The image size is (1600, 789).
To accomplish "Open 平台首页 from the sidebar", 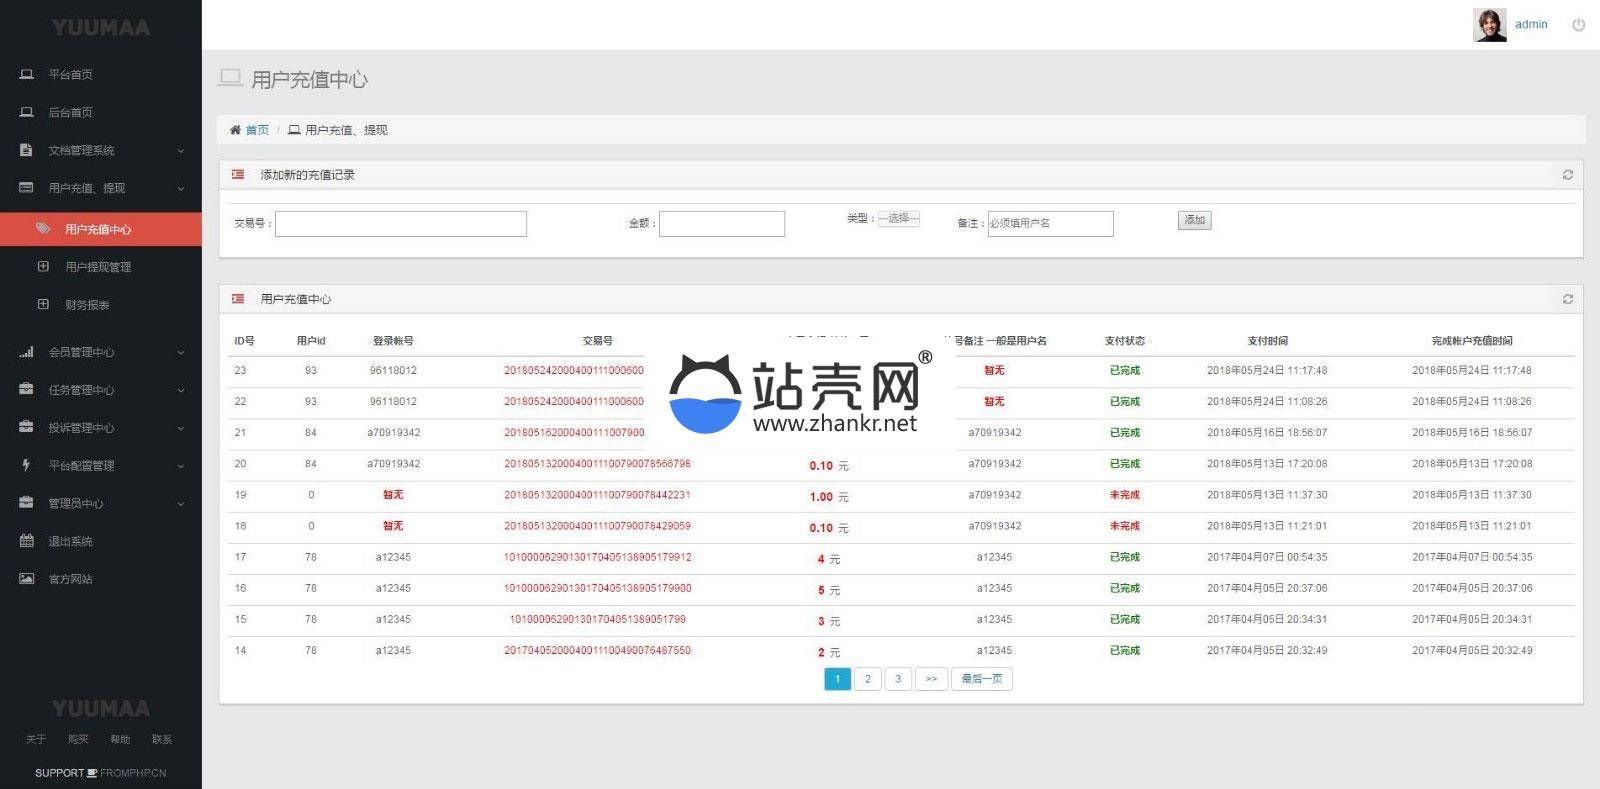I will (70, 75).
